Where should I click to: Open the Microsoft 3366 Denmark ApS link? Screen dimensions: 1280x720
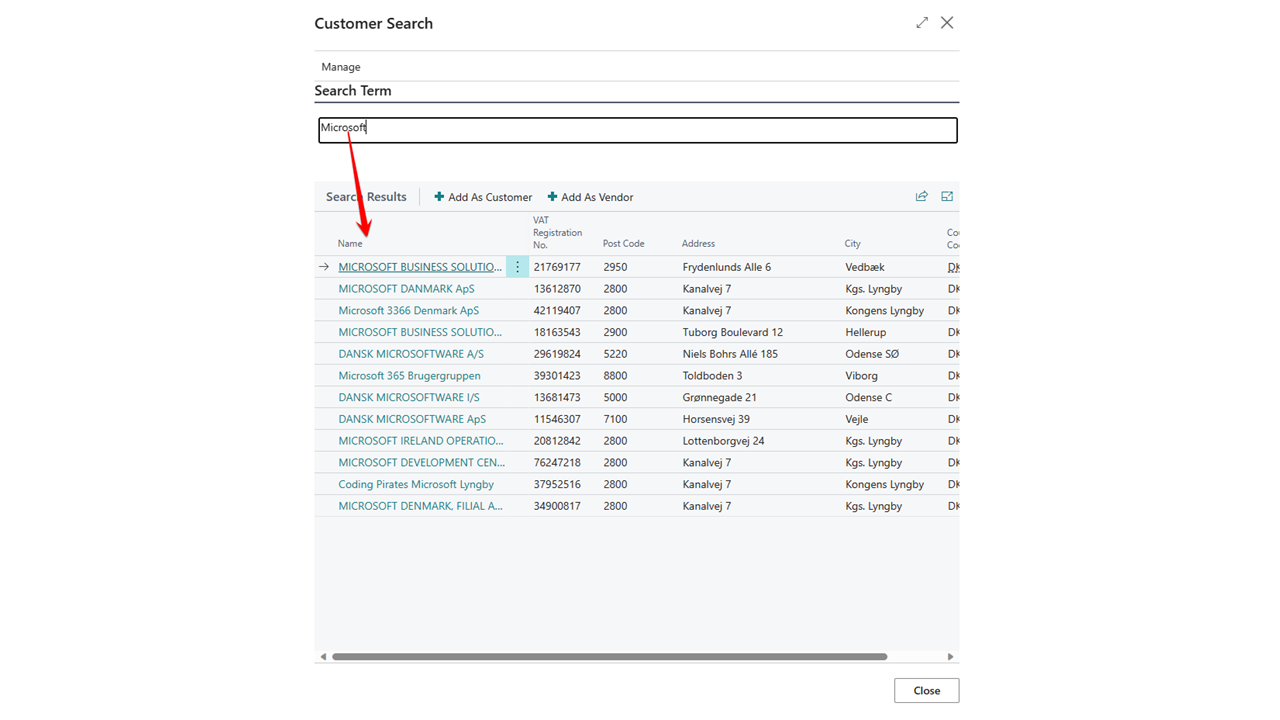(408, 311)
